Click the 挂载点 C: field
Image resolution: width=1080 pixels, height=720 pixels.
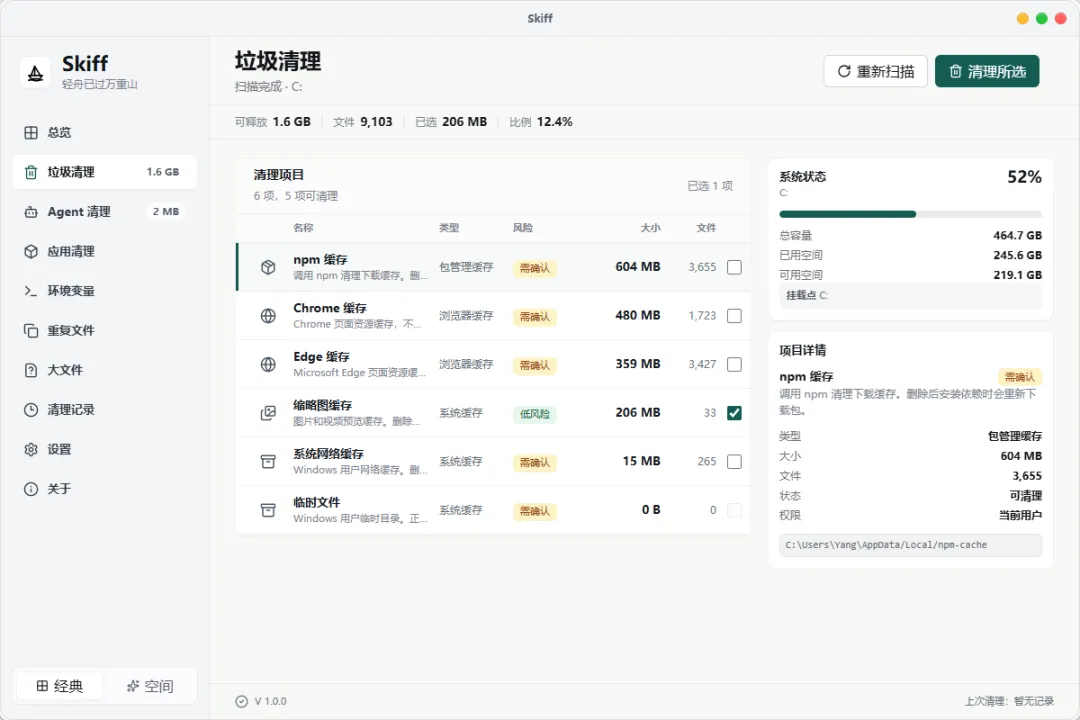click(x=910, y=295)
